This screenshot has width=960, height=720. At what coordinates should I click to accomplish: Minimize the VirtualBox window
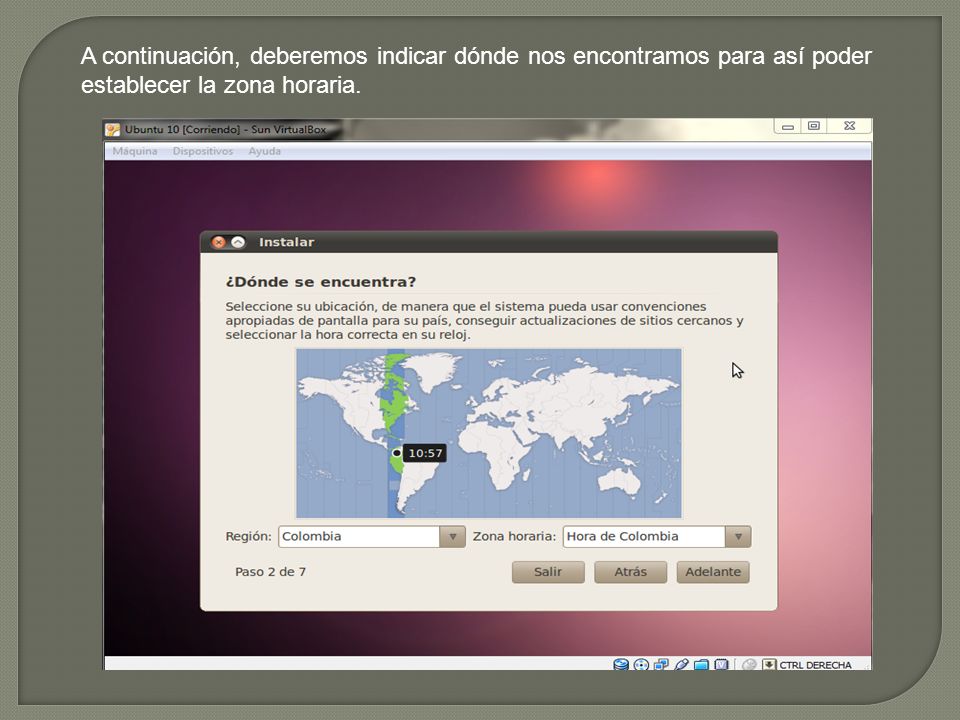[x=788, y=126]
